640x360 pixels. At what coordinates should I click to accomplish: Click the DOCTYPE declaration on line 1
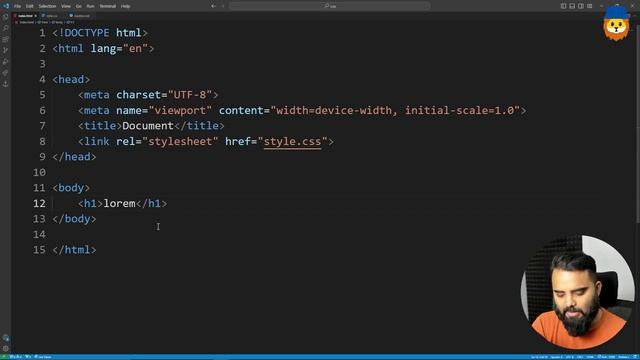pos(100,33)
